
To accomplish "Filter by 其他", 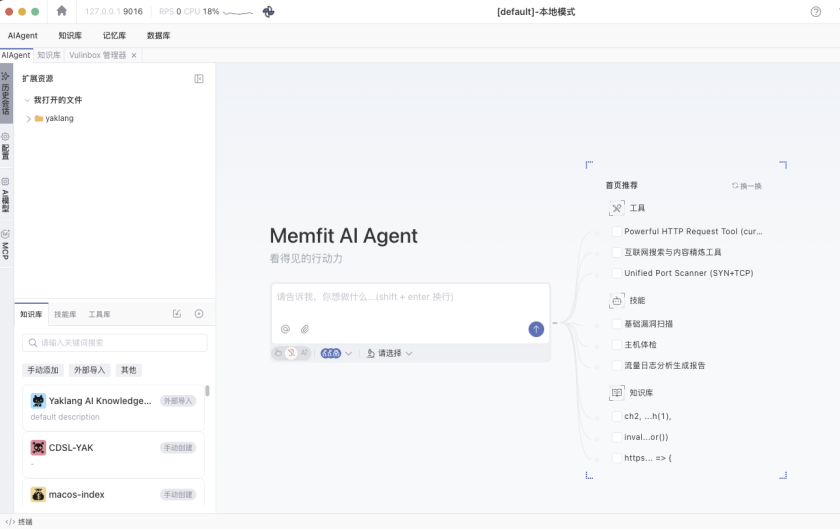I will (x=128, y=370).
